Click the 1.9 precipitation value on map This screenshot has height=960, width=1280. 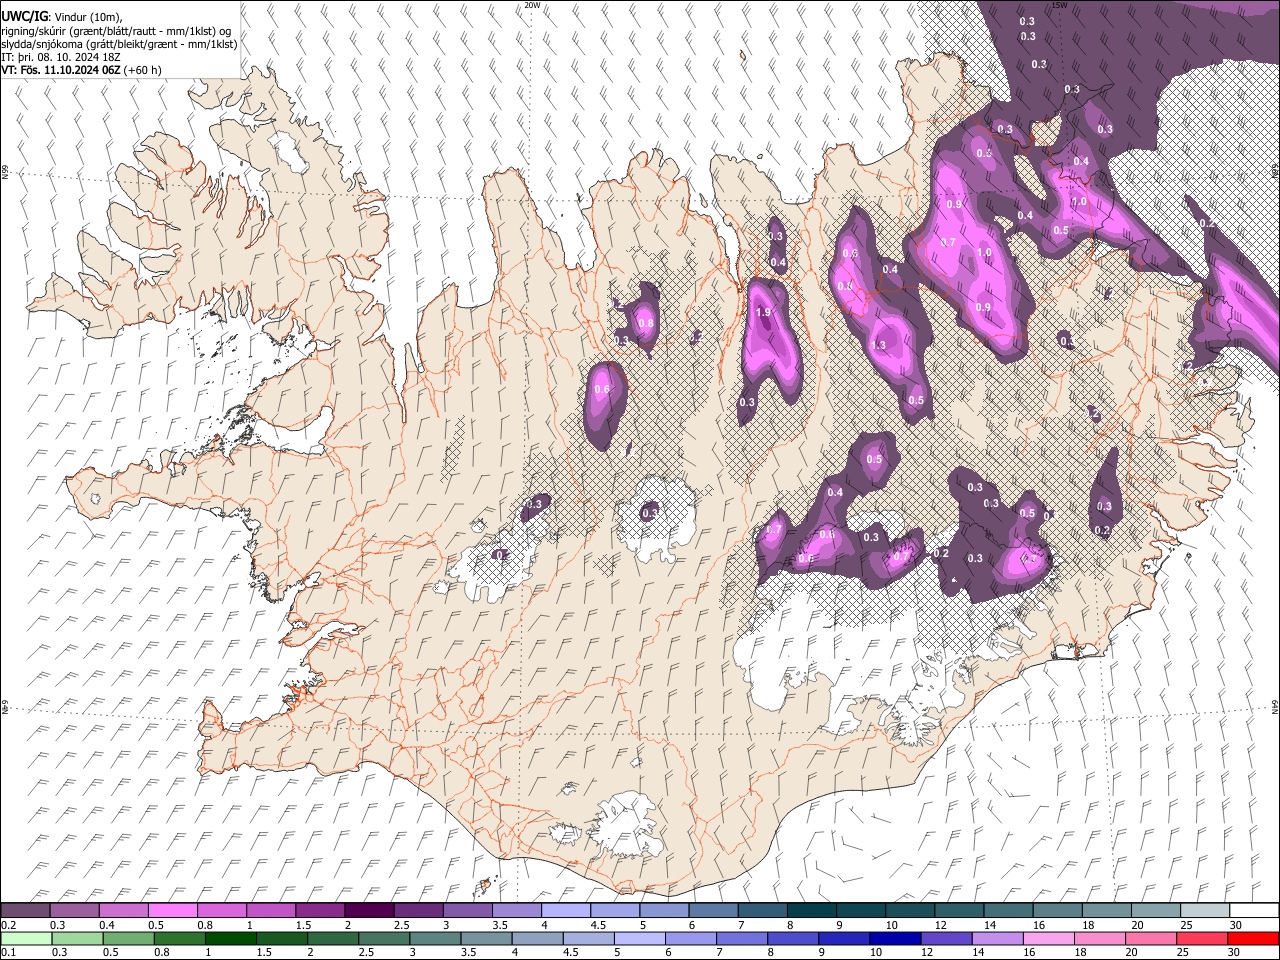[763, 313]
